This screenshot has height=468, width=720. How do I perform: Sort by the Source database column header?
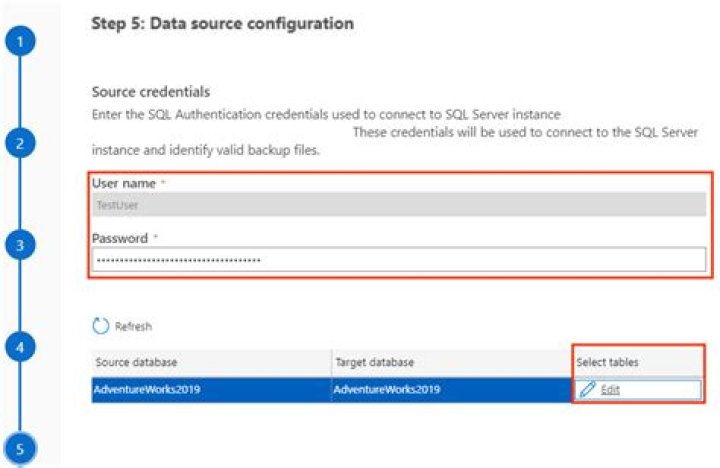136,361
